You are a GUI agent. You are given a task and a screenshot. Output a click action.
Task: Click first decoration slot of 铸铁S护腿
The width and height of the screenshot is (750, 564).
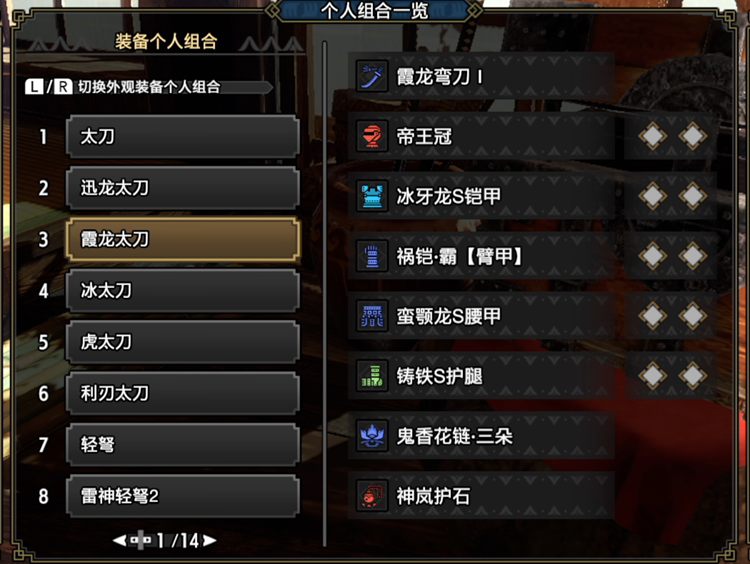653,376
